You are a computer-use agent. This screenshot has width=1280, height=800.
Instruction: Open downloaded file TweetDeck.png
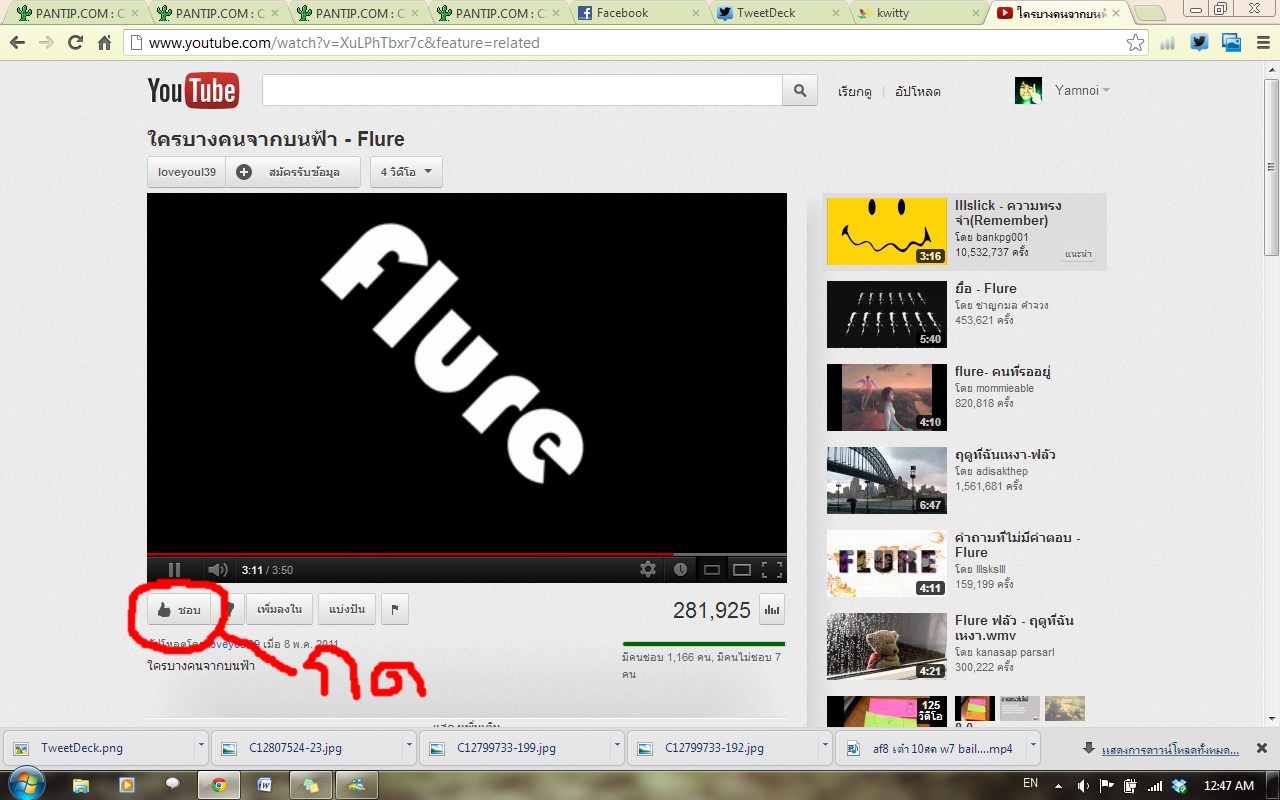[100, 747]
